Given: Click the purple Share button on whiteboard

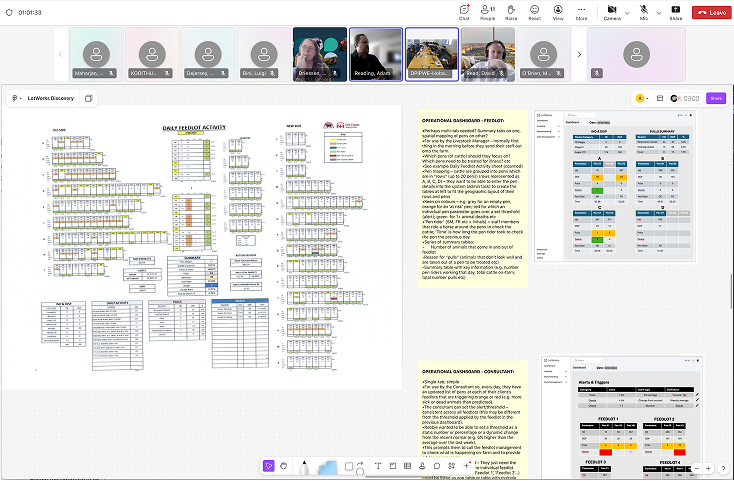Looking at the screenshot, I should tap(715, 98).
